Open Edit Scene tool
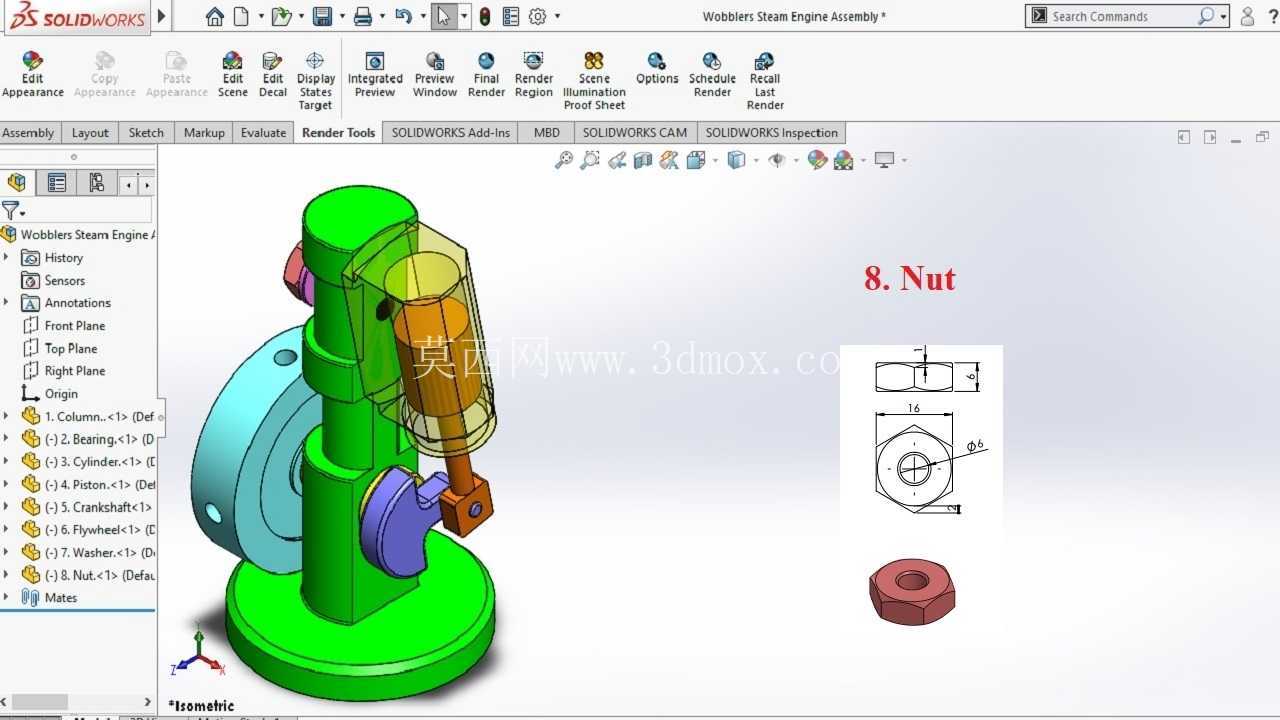1280x720 pixels. [232, 75]
